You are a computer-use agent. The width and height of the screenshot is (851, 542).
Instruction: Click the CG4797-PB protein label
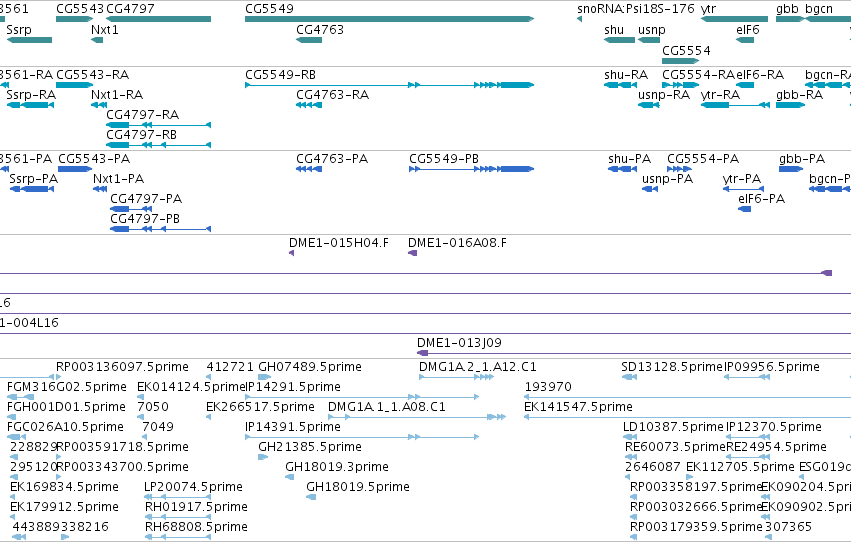(x=145, y=219)
